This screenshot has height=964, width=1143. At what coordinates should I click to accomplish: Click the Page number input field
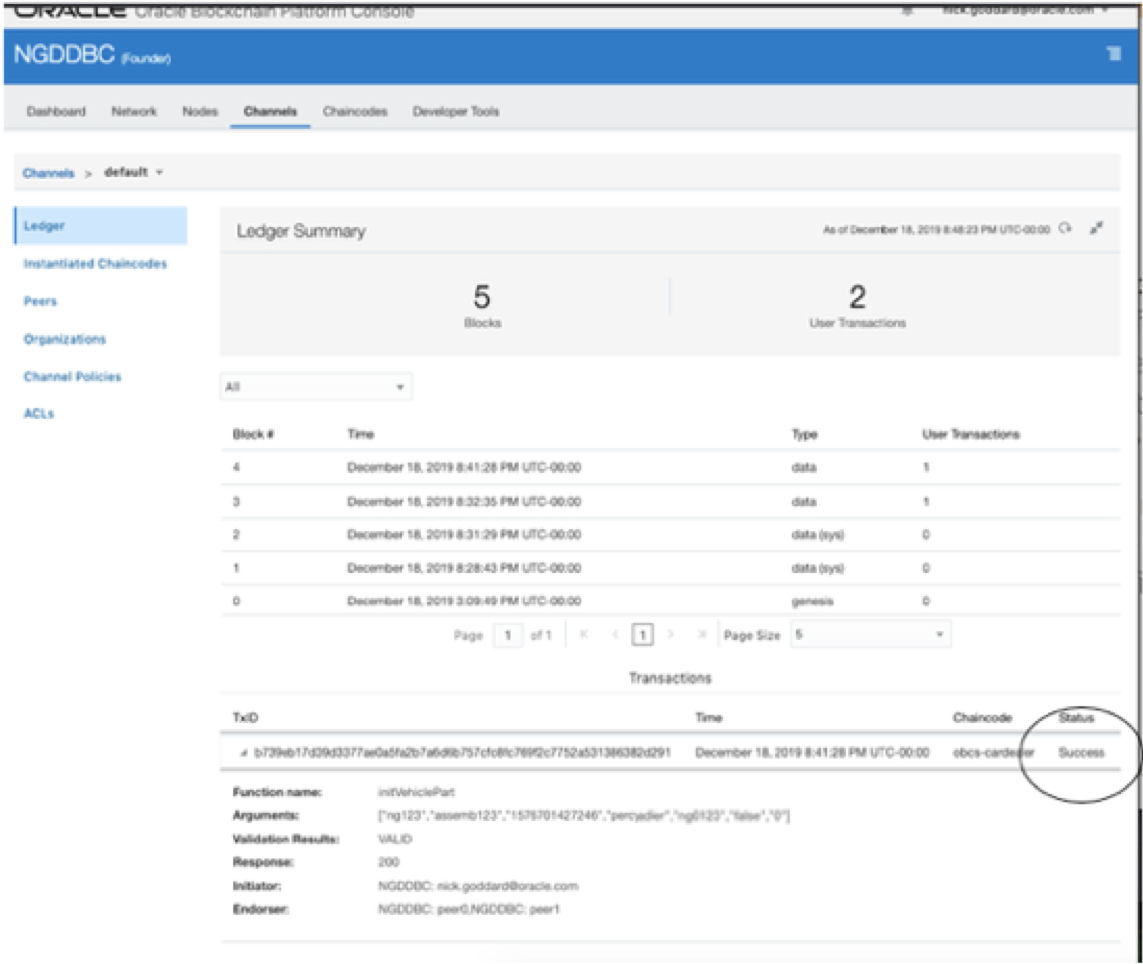pos(508,636)
